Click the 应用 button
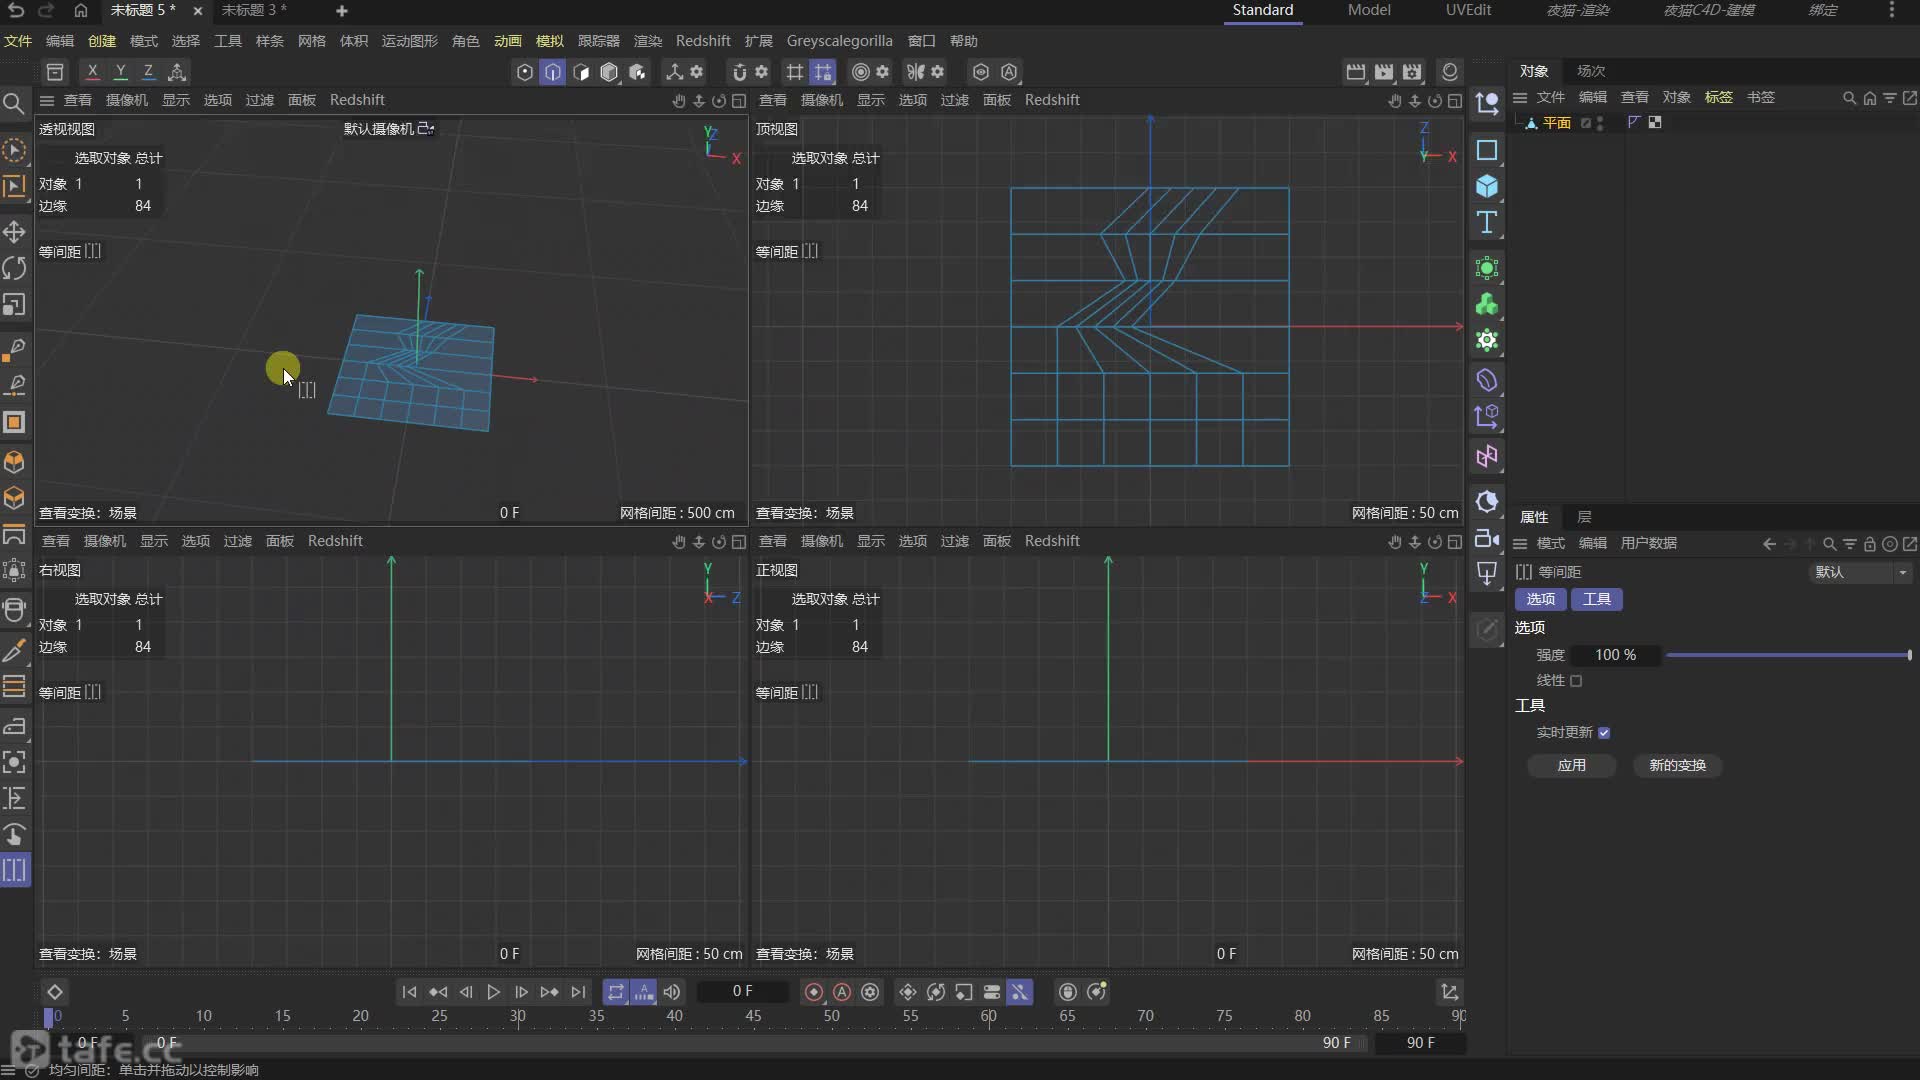Screen dimensions: 1920x1080 tap(1572, 765)
